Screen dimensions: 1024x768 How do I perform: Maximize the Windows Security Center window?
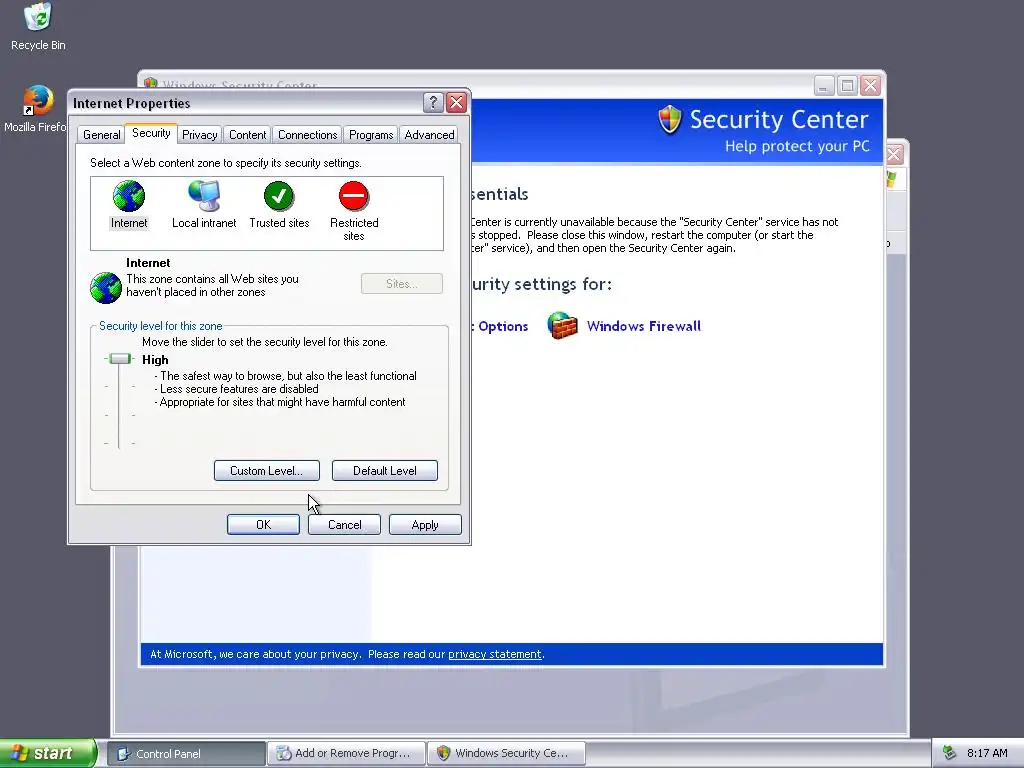(x=847, y=86)
